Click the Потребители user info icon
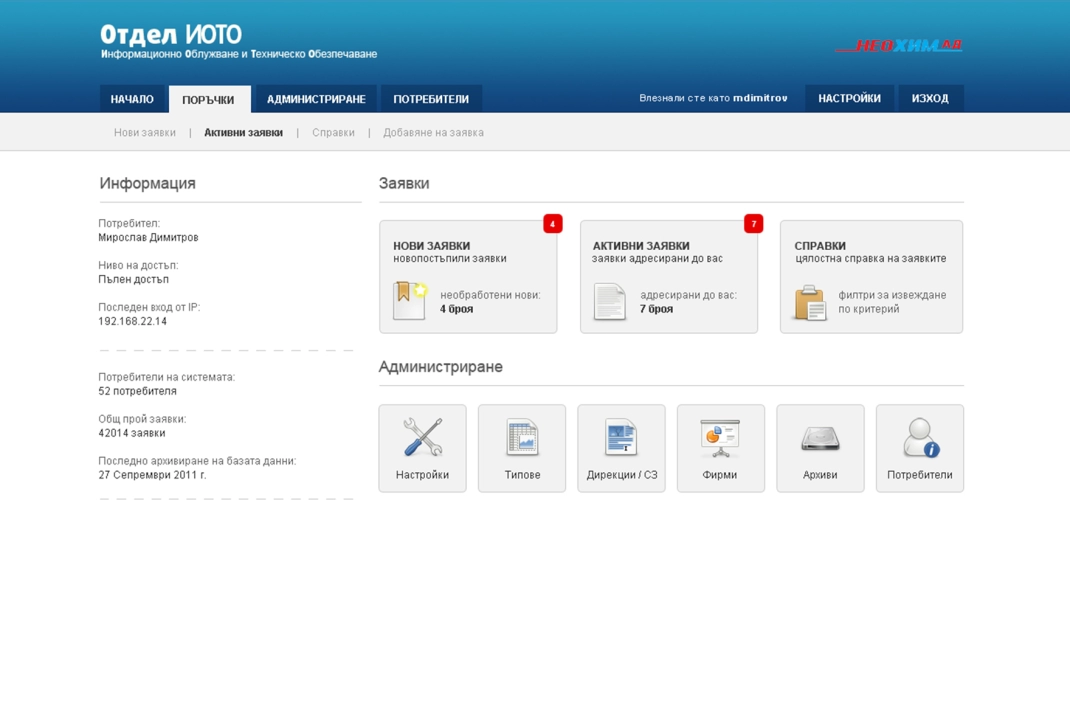Image resolution: width=1070 pixels, height=725 pixels. (x=919, y=438)
